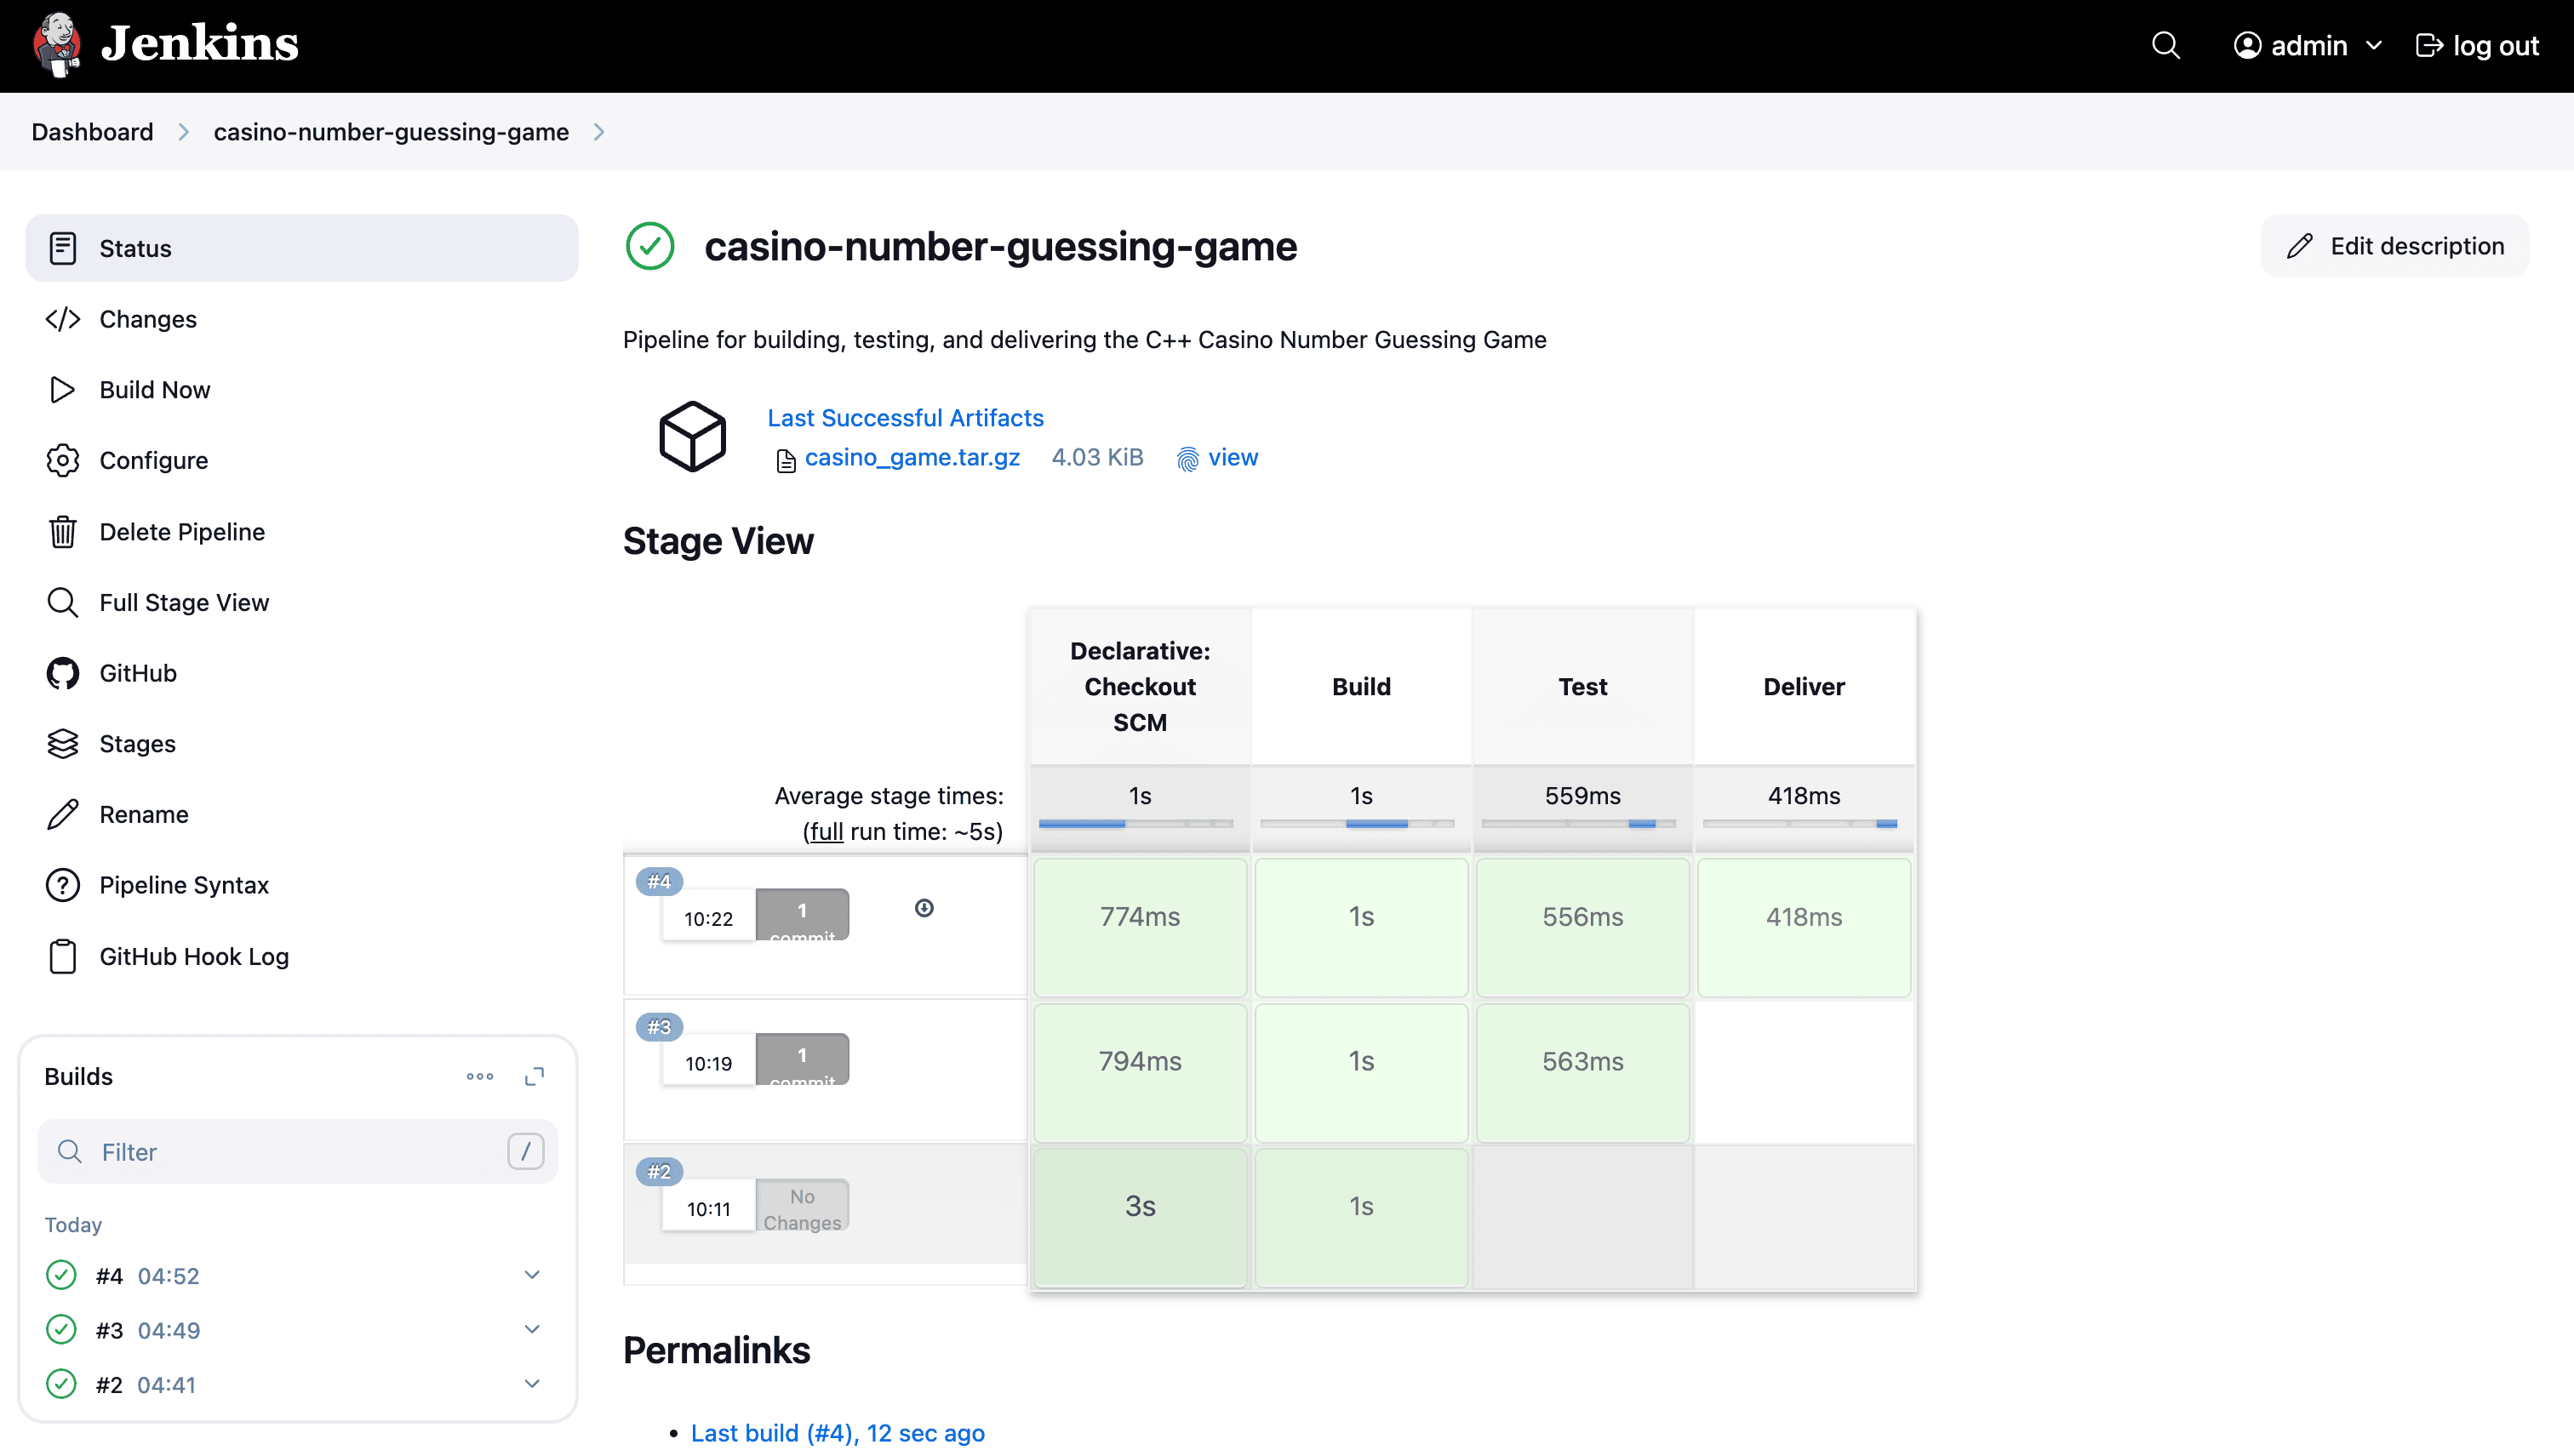Open search with the magnifier icon
Screen dimensions: 2574x1456
pos(2165,46)
